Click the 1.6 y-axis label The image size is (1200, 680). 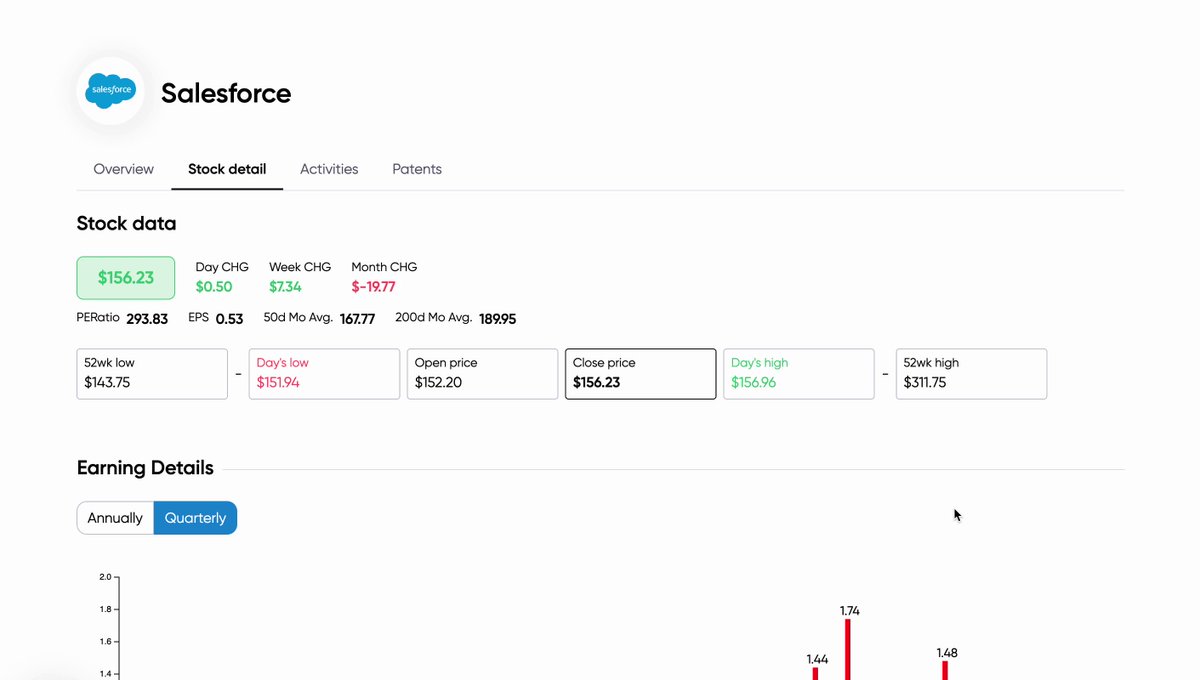click(x=105, y=642)
